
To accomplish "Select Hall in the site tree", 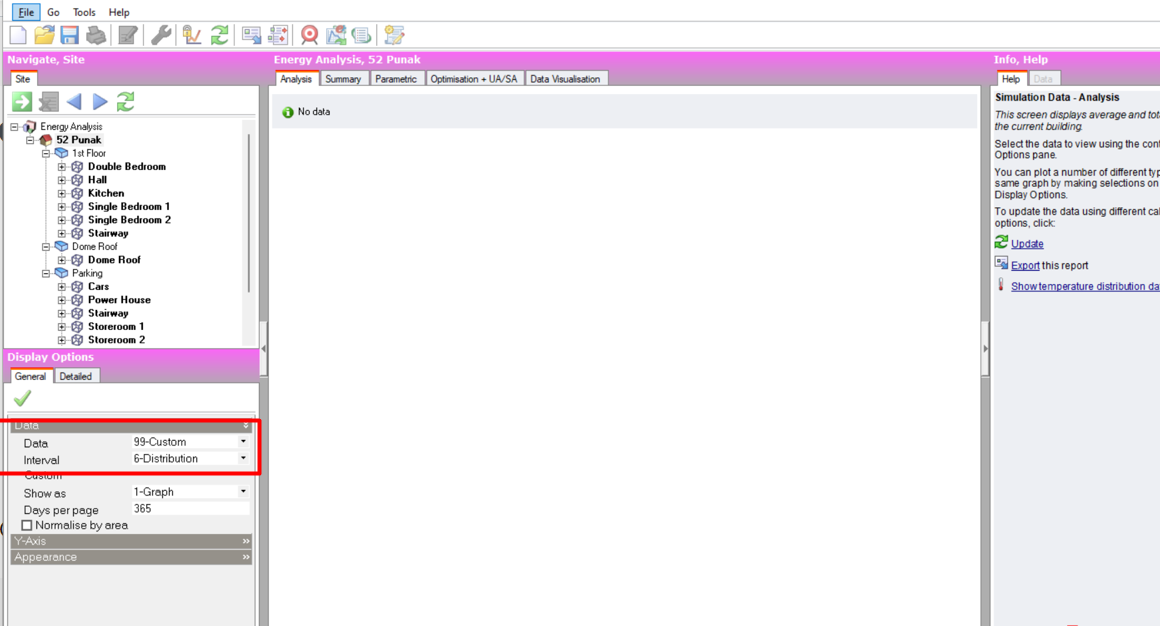I will (97, 180).
